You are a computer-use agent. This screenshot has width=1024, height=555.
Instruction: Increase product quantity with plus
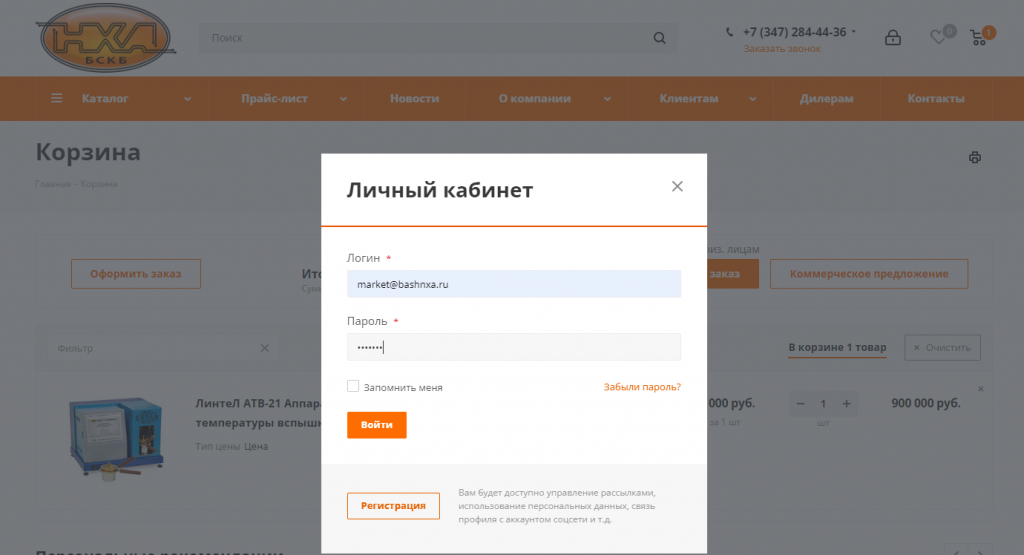[846, 404]
